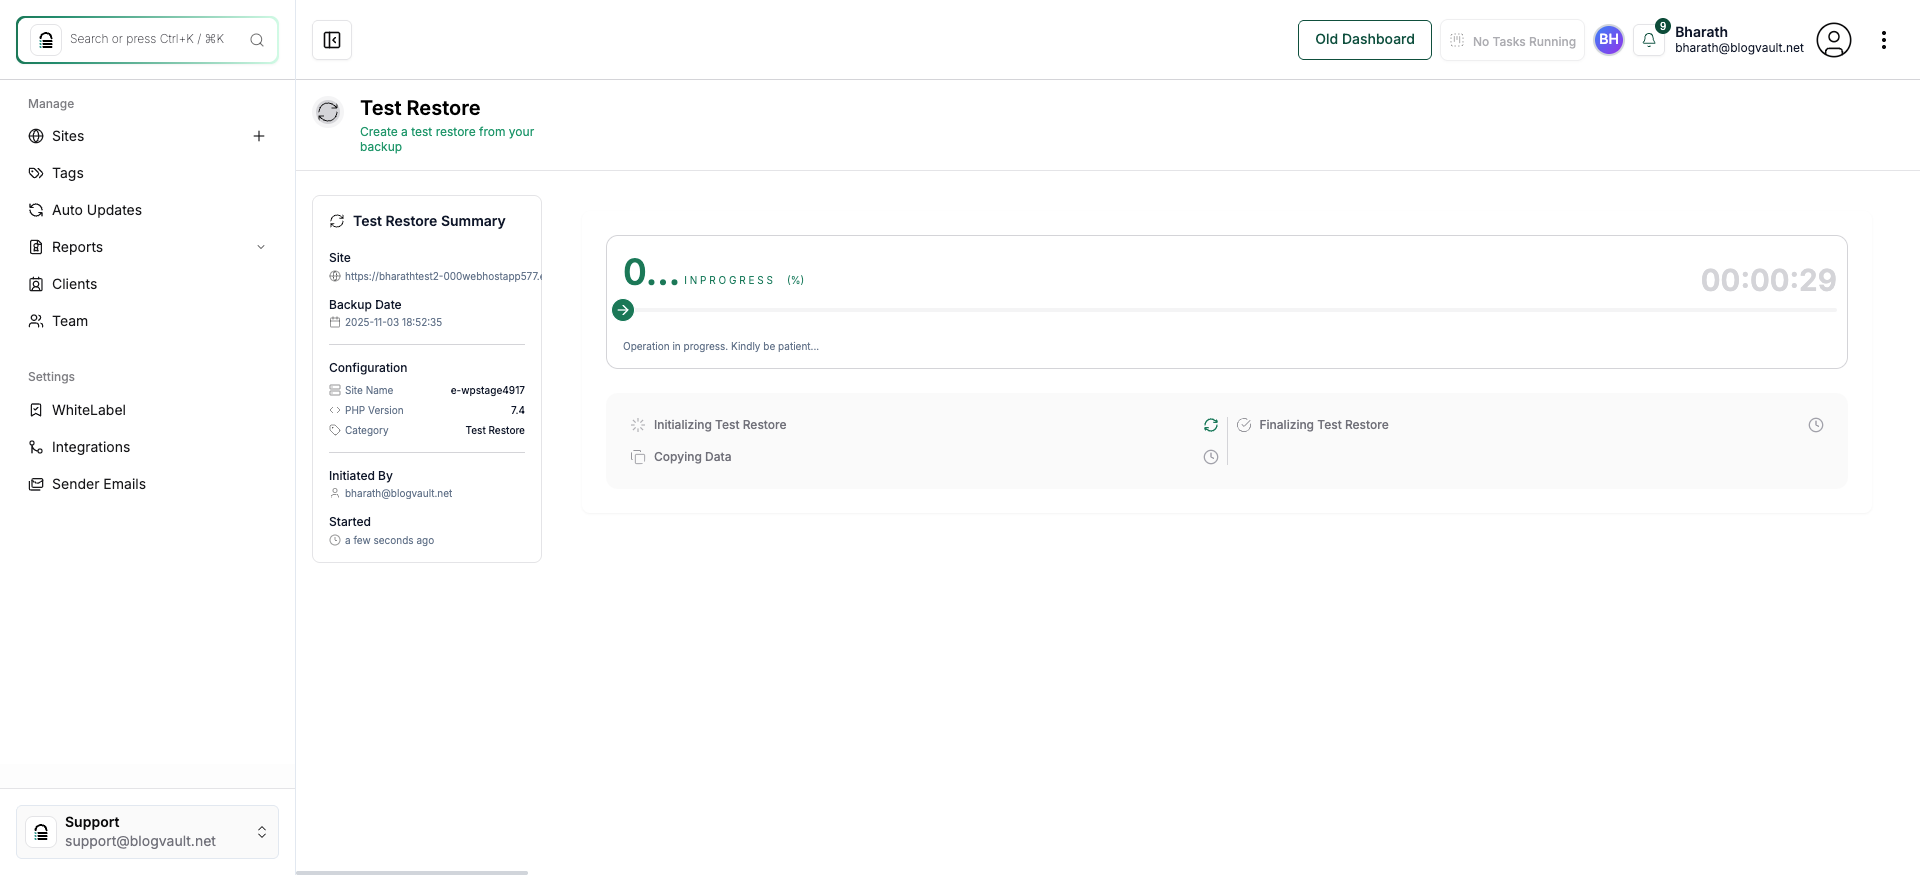The height and width of the screenshot is (875, 1920).
Task: Click the horizontal scrollbar at the bottom
Action: [x=412, y=873]
